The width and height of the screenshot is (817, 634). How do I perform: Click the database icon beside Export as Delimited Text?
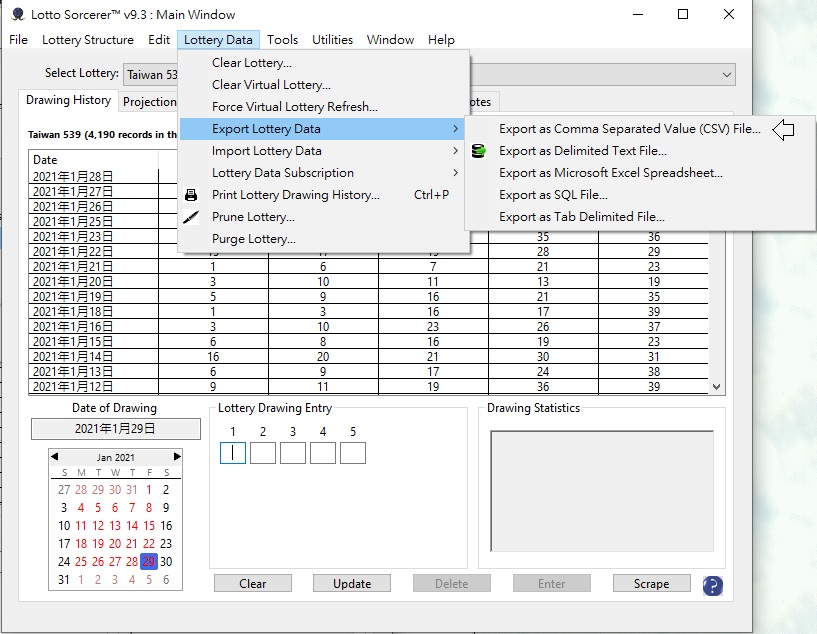tap(479, 151)
